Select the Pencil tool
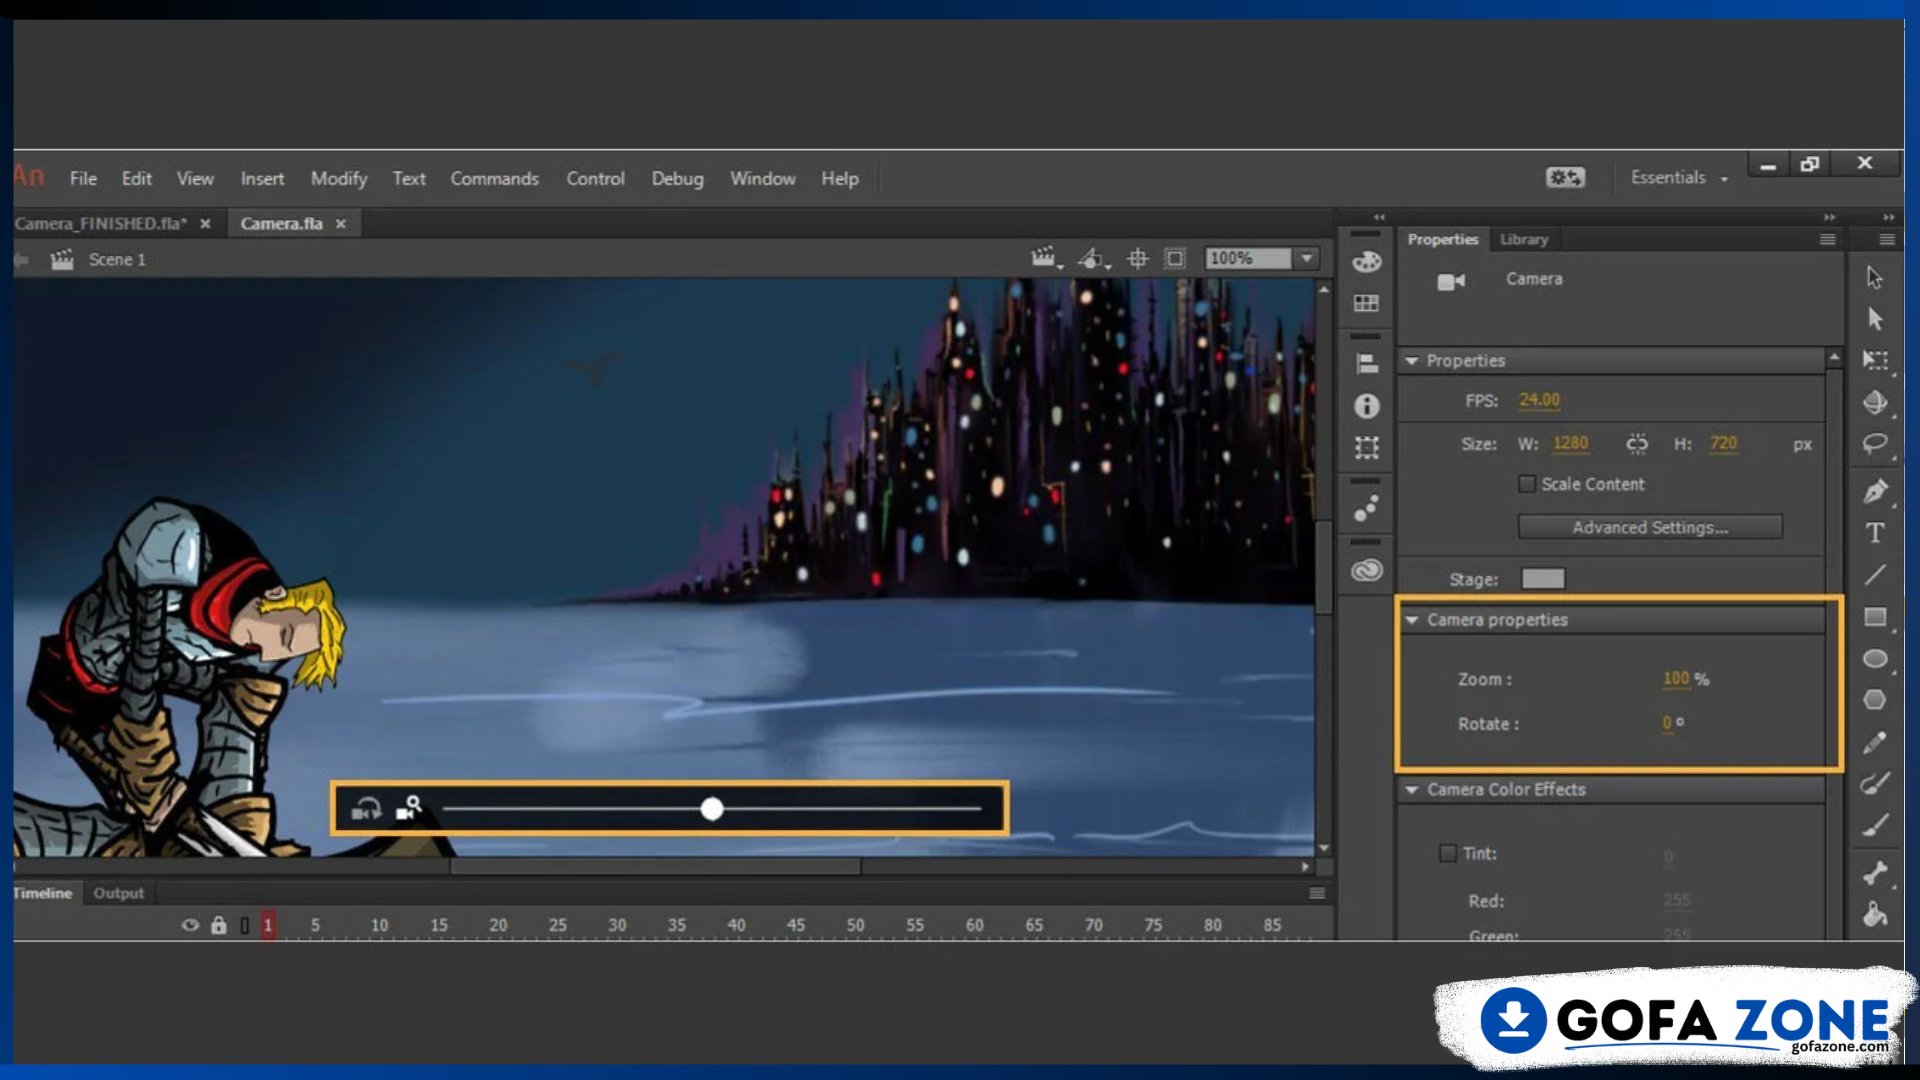This screenshot has width=1920, height=1080. (1875, 742)
